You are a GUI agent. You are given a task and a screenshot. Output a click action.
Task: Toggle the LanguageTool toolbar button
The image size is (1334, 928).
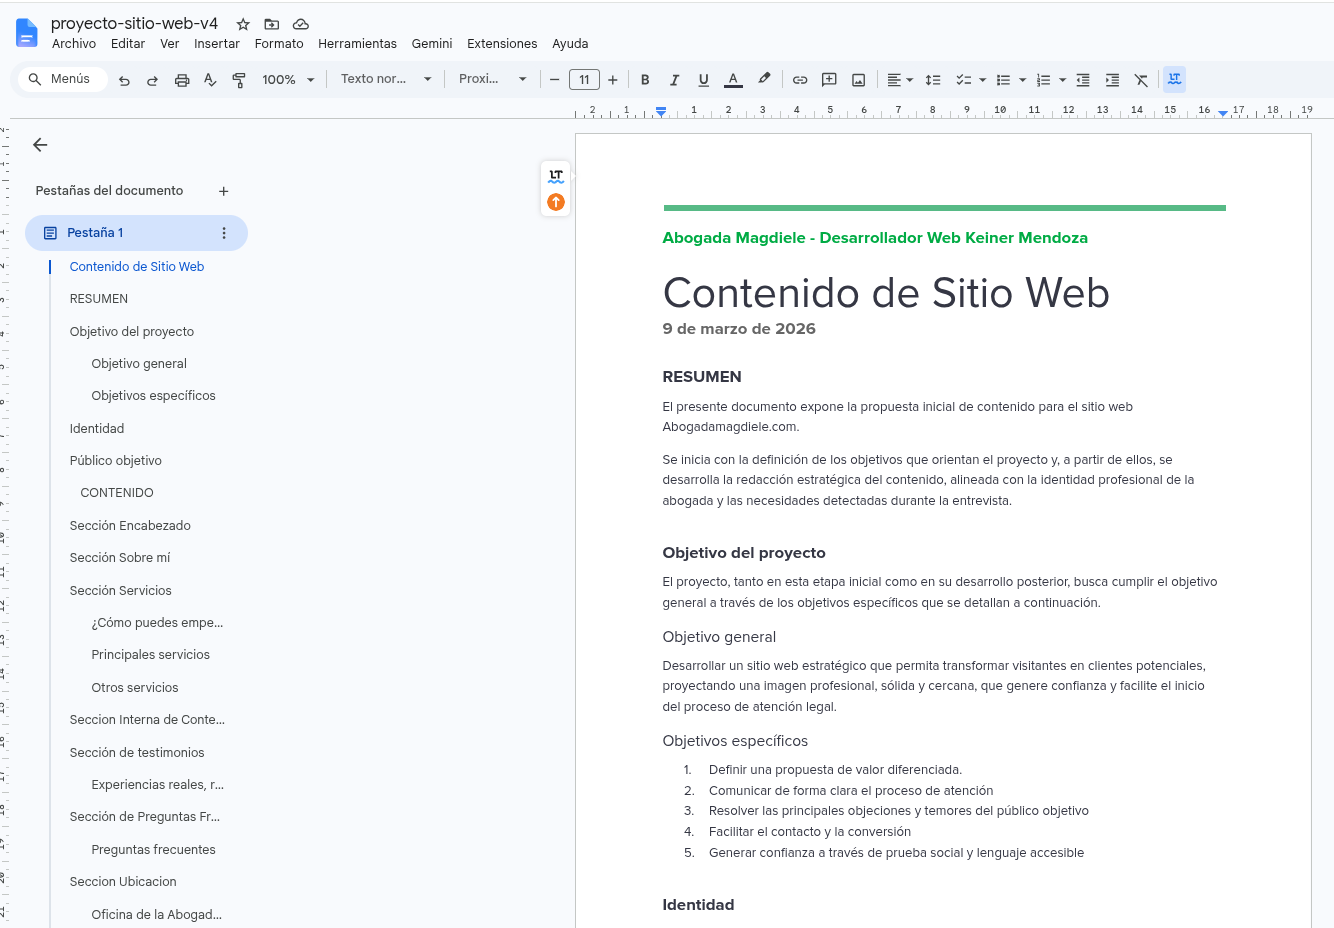tap(1175, 79)
